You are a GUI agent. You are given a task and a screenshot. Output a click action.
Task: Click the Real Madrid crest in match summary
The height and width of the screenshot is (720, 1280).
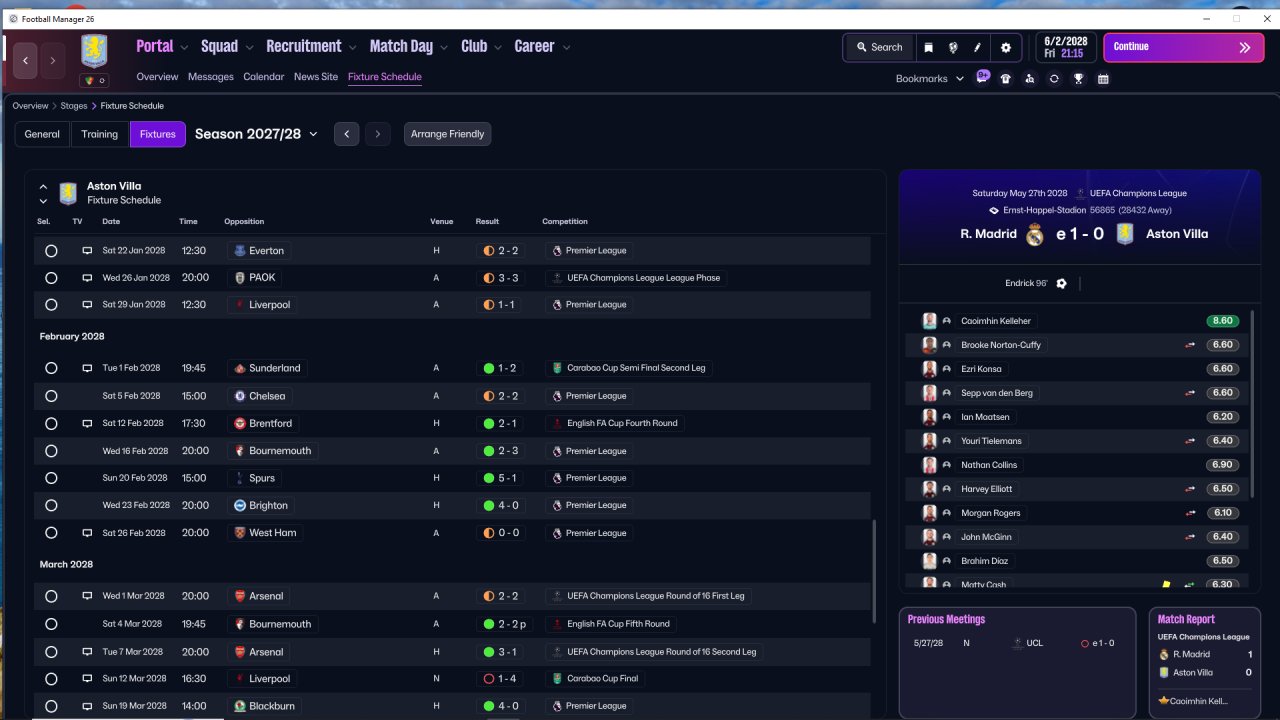tap(1035, 234)
